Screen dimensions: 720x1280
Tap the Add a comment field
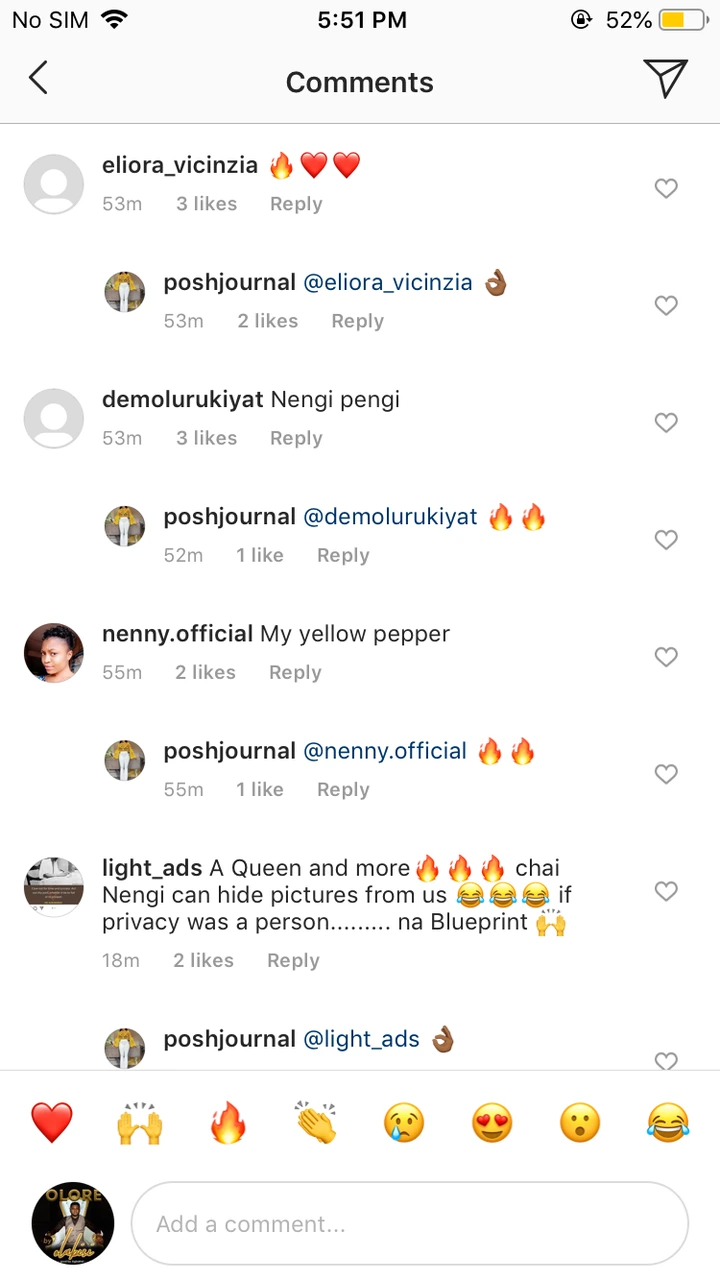click(x=410, y=1224)
